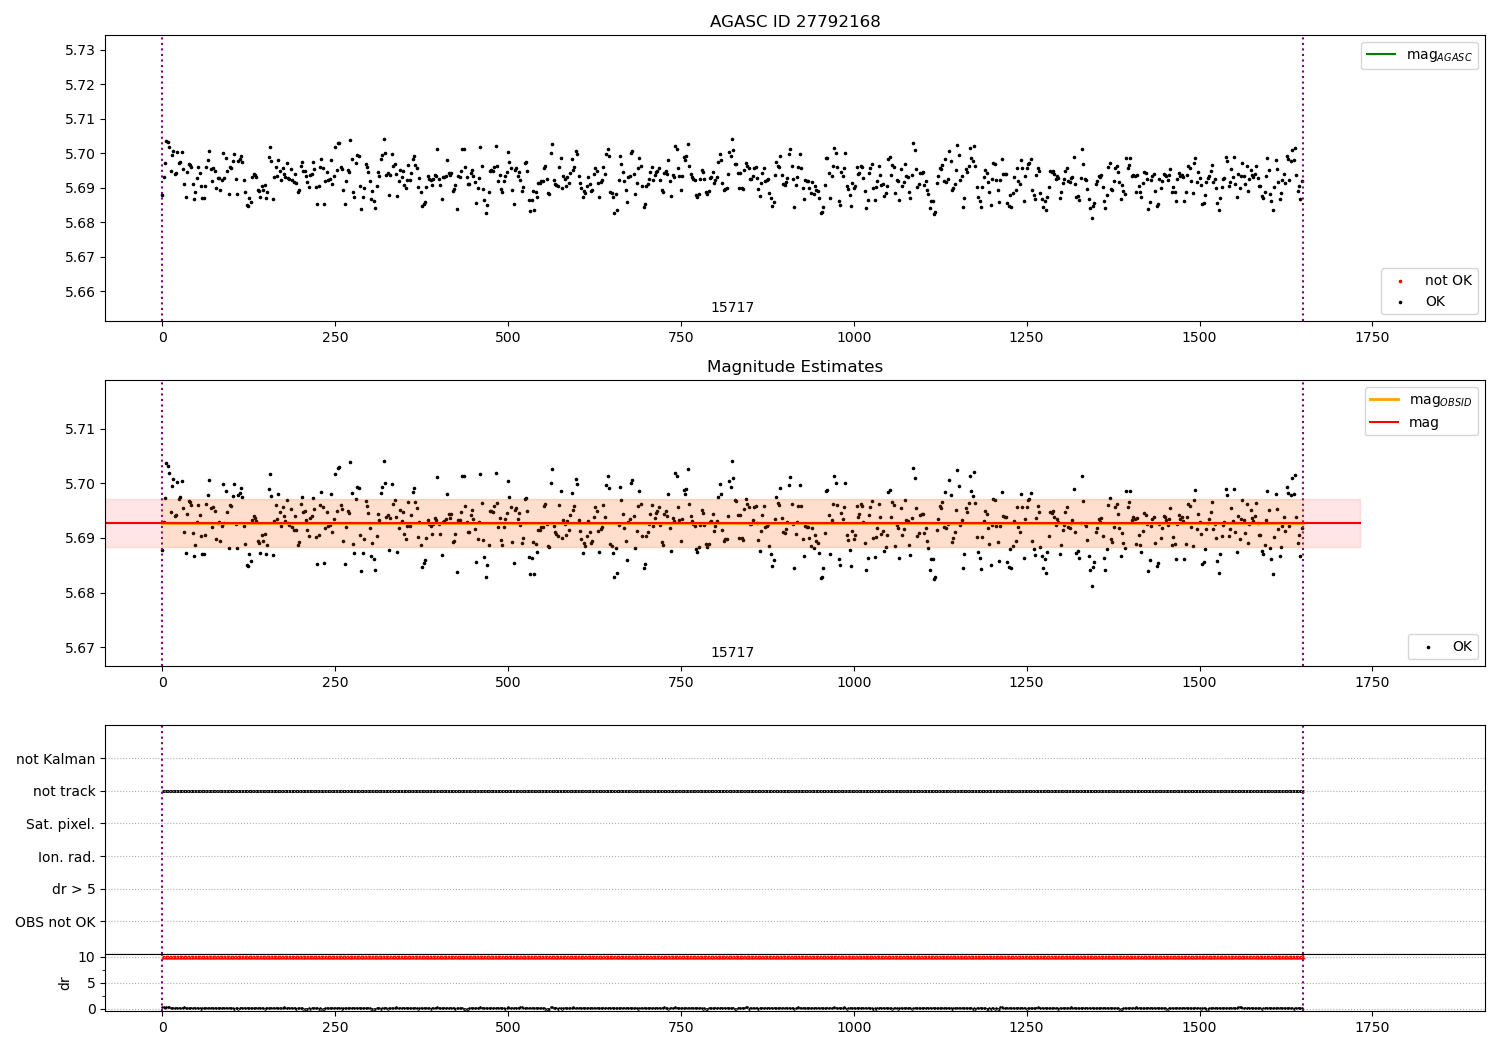Click the 1500 x-axis tick under the bottom plot
The width and height of the screenshot is (1500, 1050).
coord(1199,1028)
